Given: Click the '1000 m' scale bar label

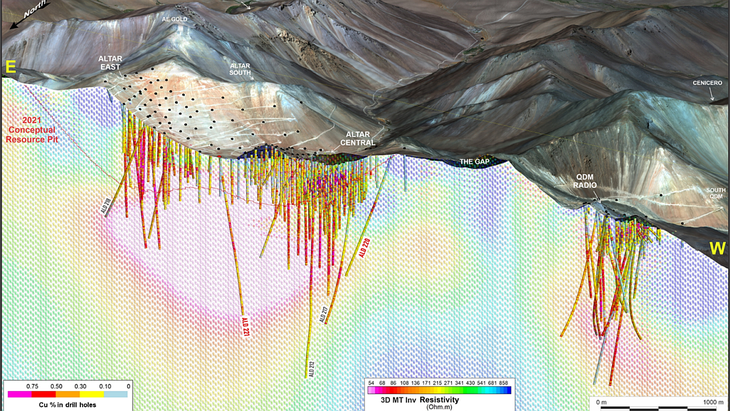Looking at the screenshot, I should point(713,403).
